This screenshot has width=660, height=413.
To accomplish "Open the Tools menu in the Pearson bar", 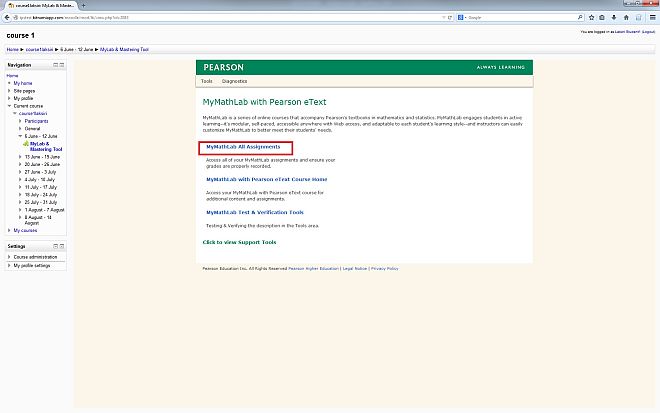I will (206, 80).
